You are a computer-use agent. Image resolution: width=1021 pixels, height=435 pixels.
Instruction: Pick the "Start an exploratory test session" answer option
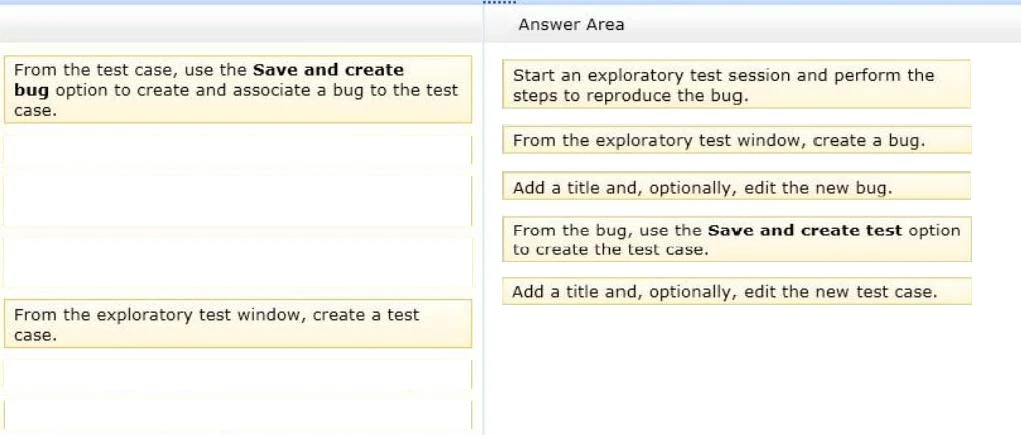coord(736,85)
